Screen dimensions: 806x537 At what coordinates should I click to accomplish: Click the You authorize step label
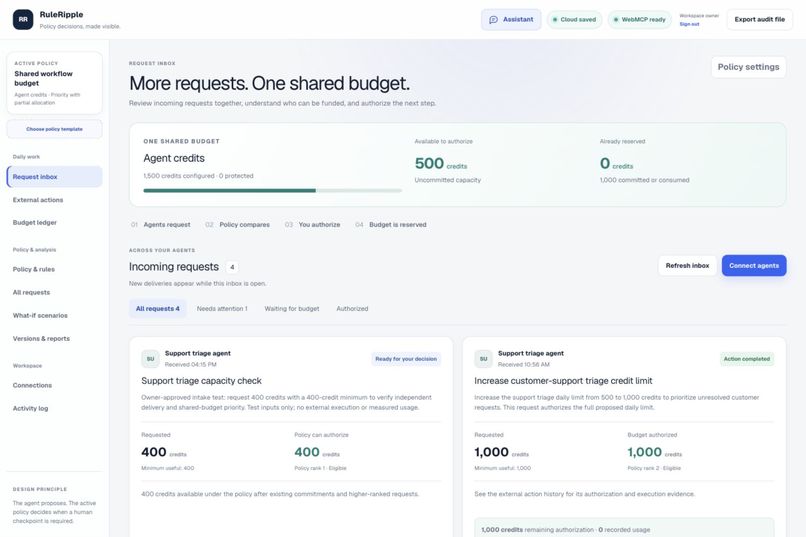[319, 225]
